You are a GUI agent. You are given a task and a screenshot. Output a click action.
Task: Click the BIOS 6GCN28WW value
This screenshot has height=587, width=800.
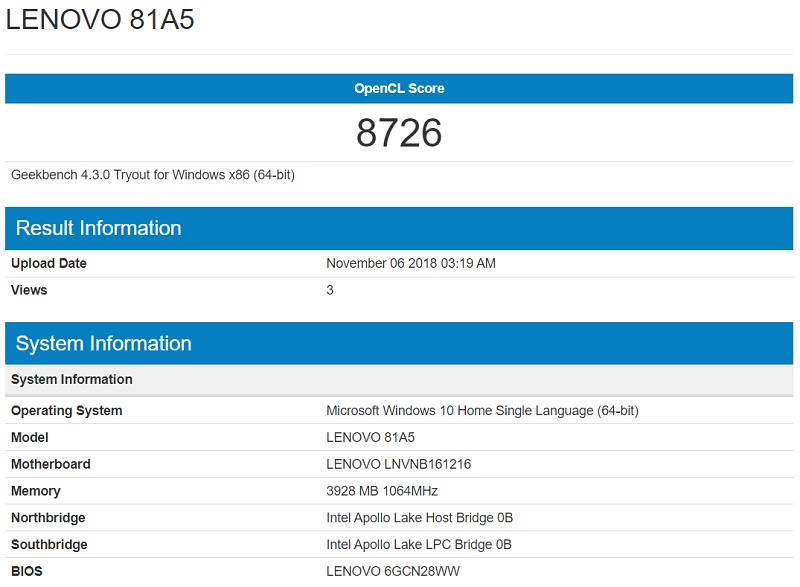[395, 571]
